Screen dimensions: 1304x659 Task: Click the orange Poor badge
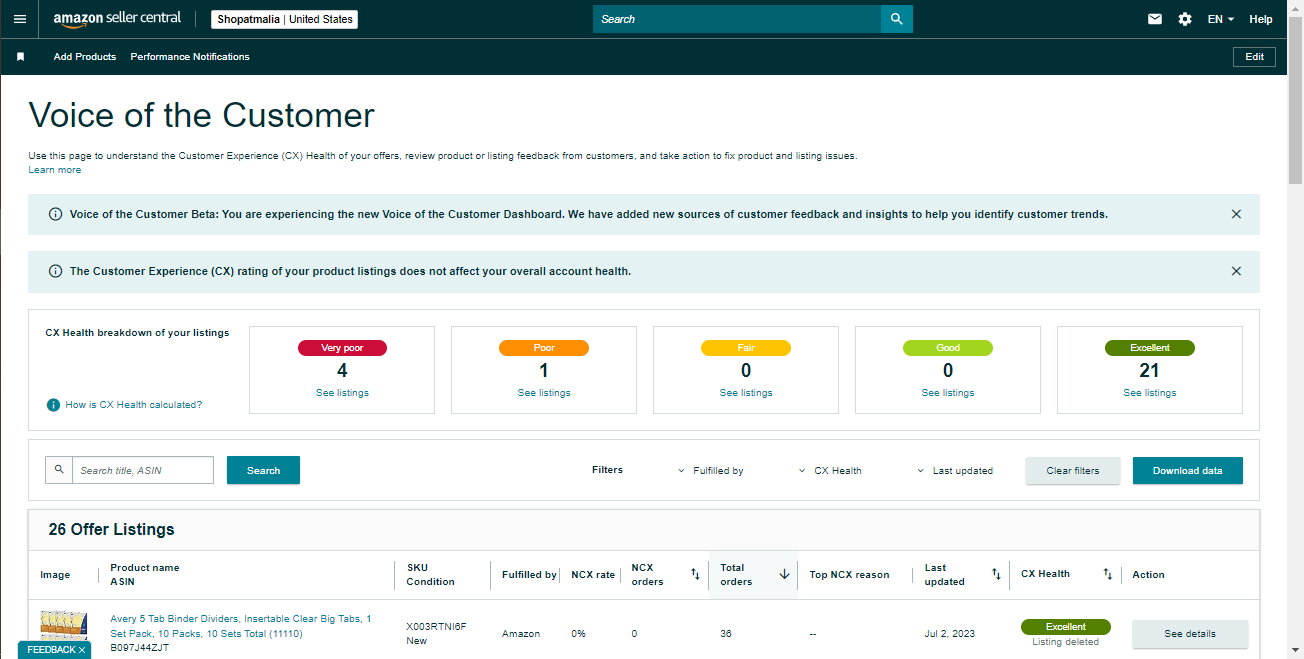[544, 348]
